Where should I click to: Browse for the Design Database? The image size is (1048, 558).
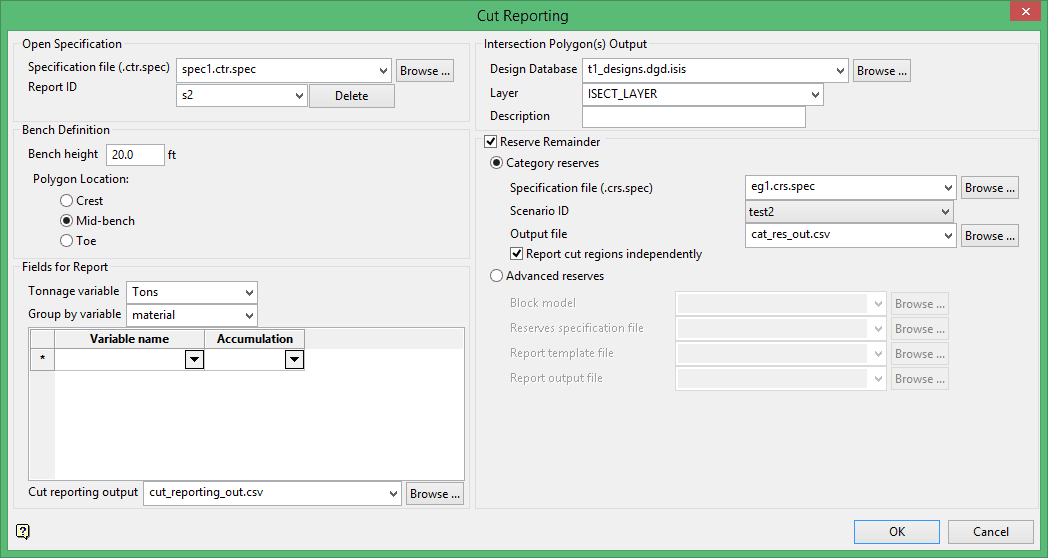(881, 71)
